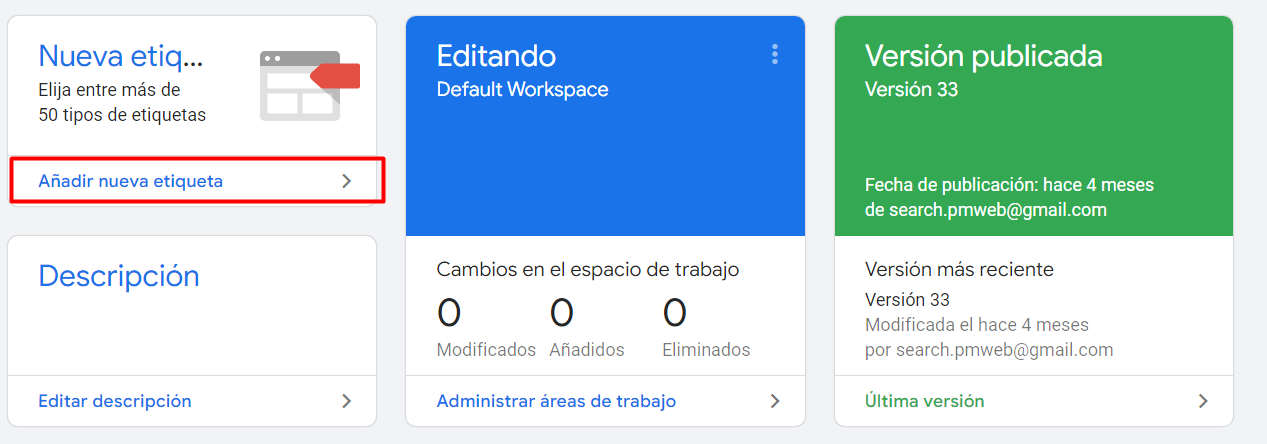
Task: Open the Última versión link
Action: pyautogui.click(x=924, y=401)
